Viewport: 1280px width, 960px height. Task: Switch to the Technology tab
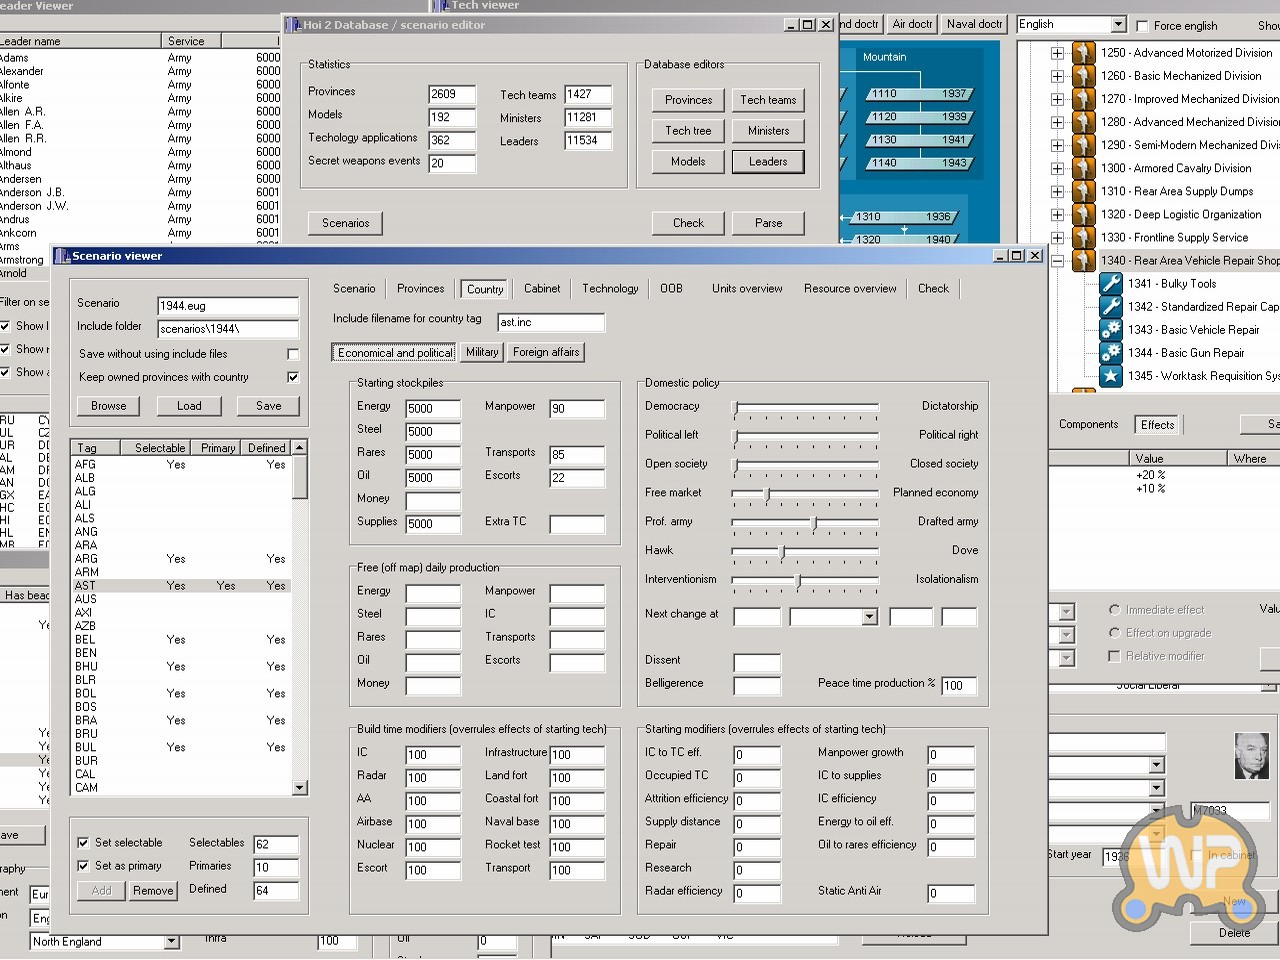(610, 289)
